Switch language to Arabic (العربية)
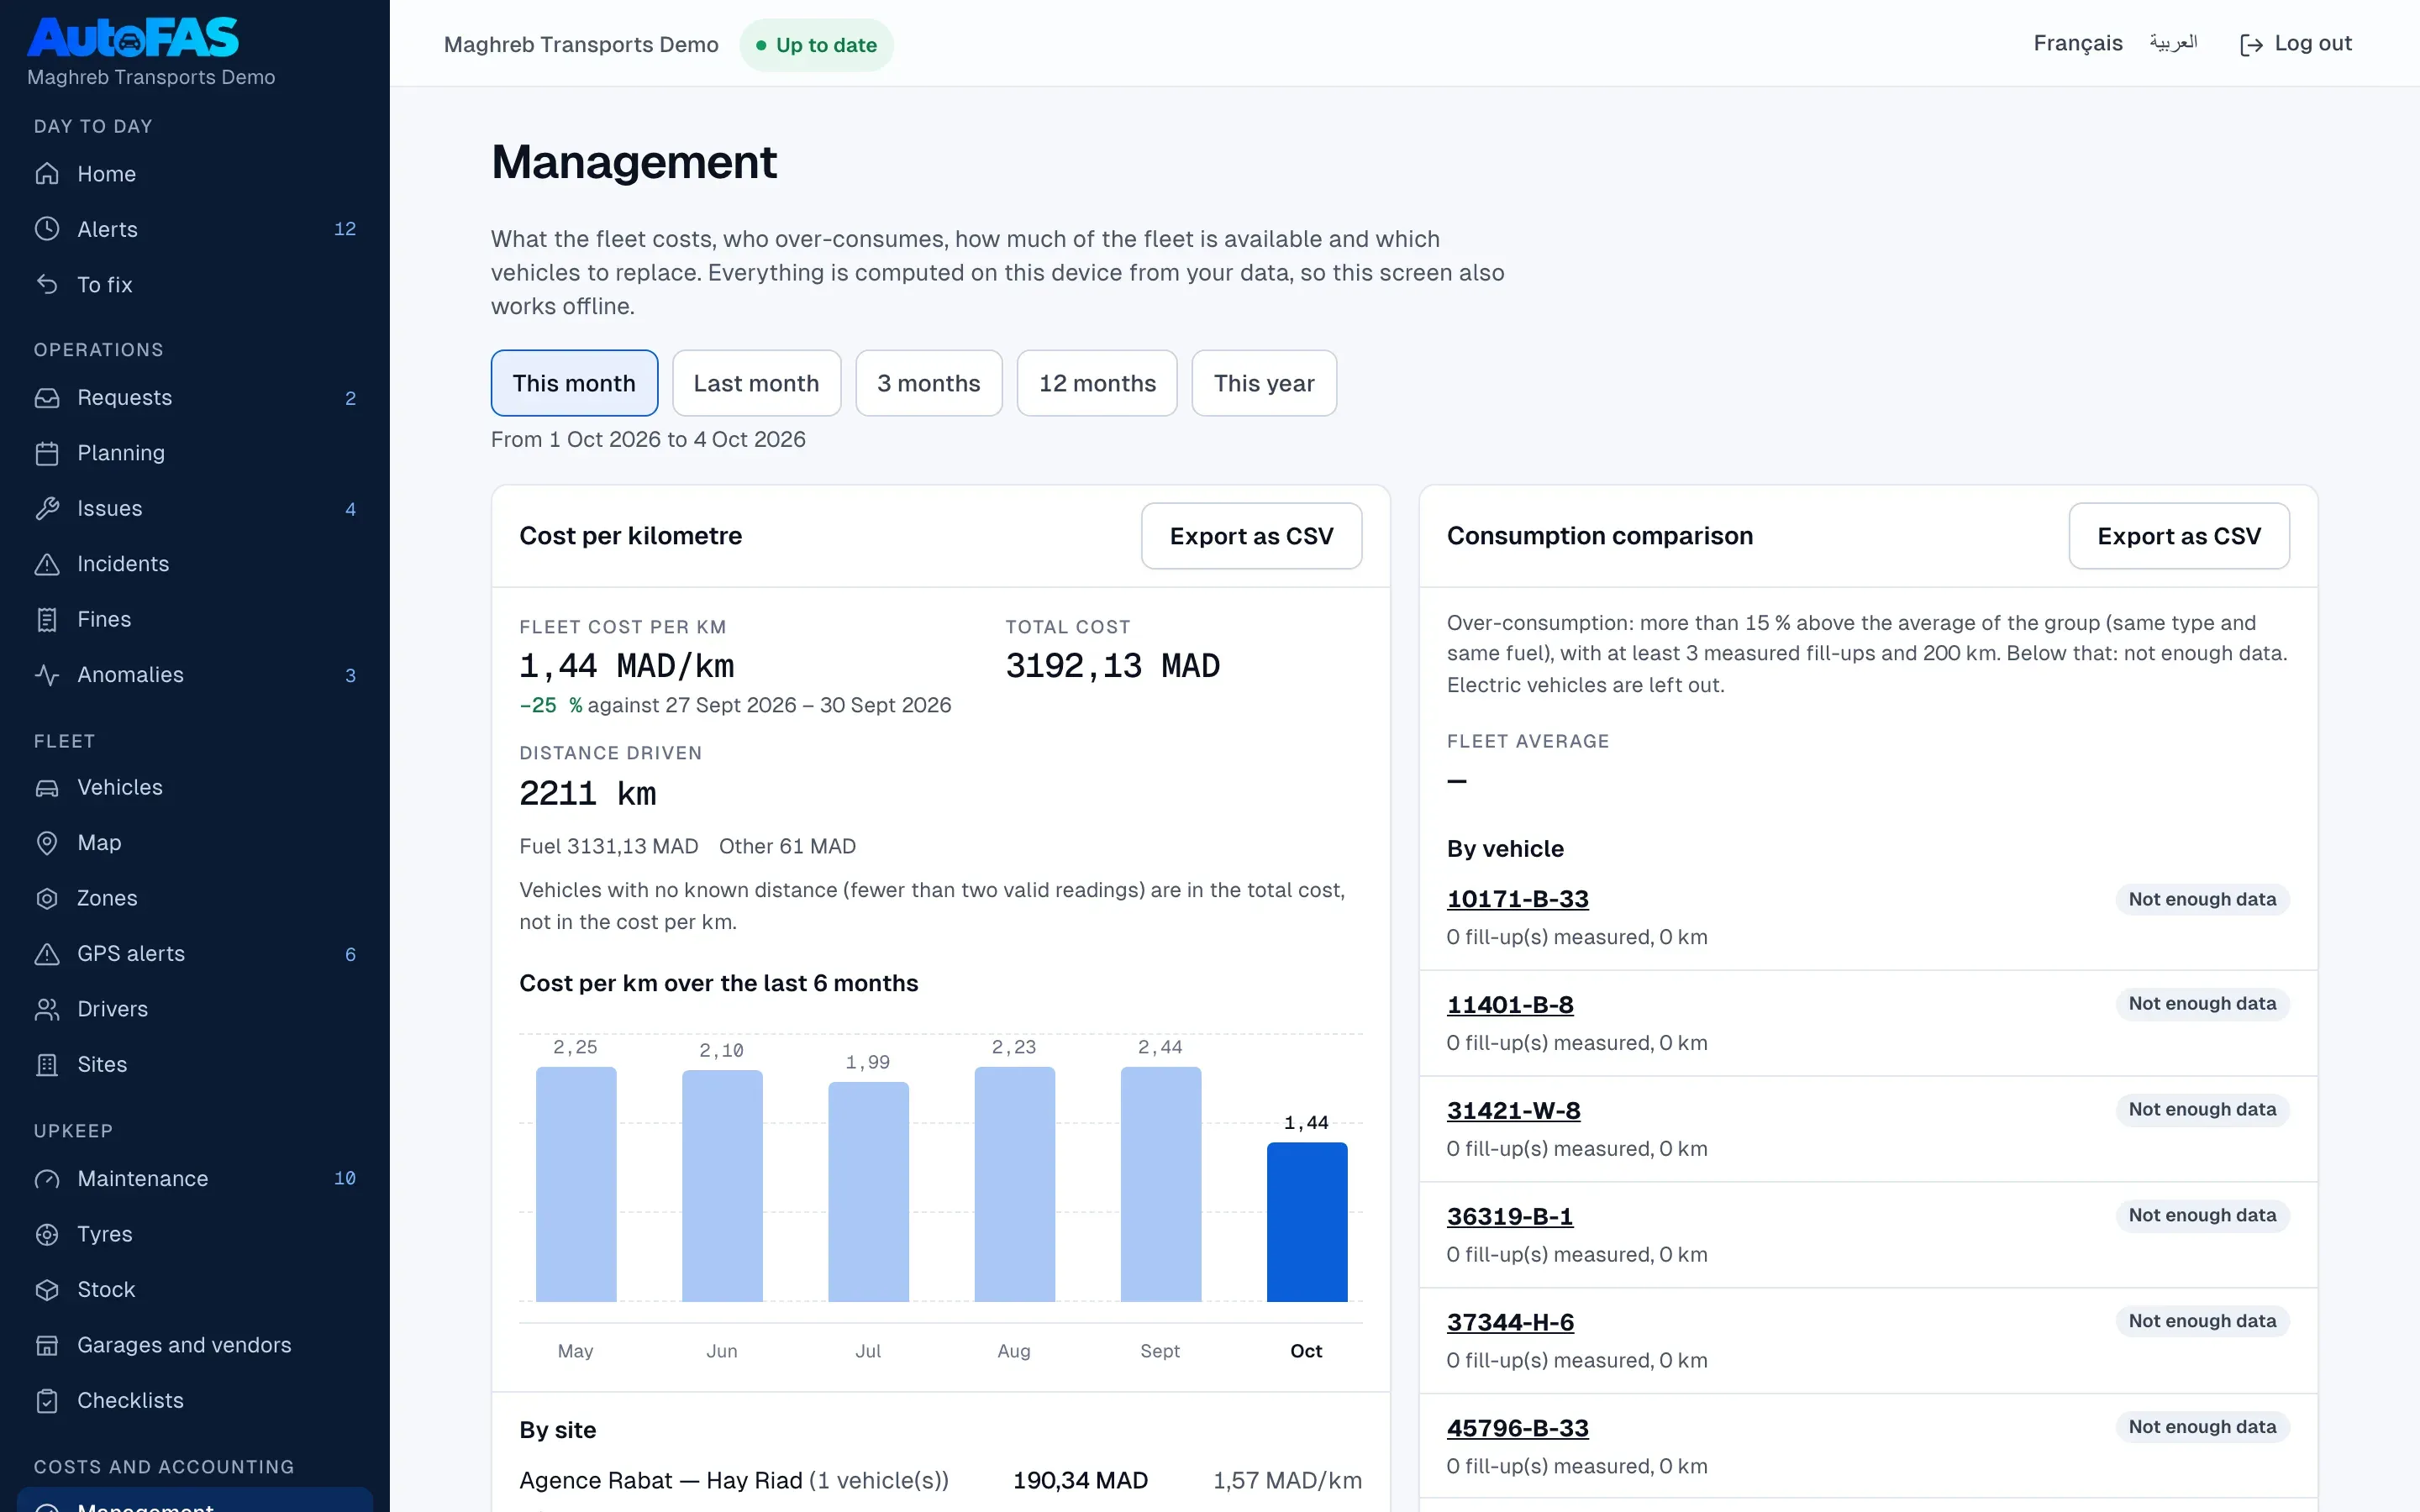The image size is (2420, 1512). (x=2173, y=43)
